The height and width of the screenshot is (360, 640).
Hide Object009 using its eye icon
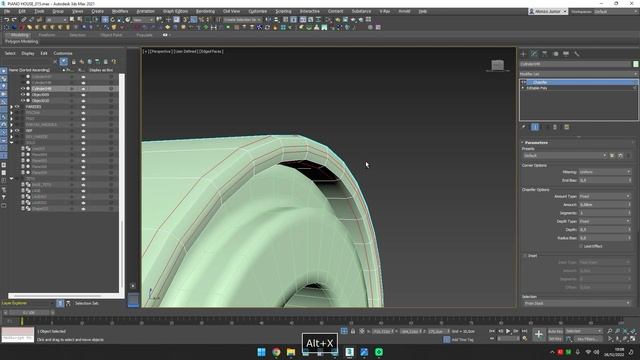[23, 95]
